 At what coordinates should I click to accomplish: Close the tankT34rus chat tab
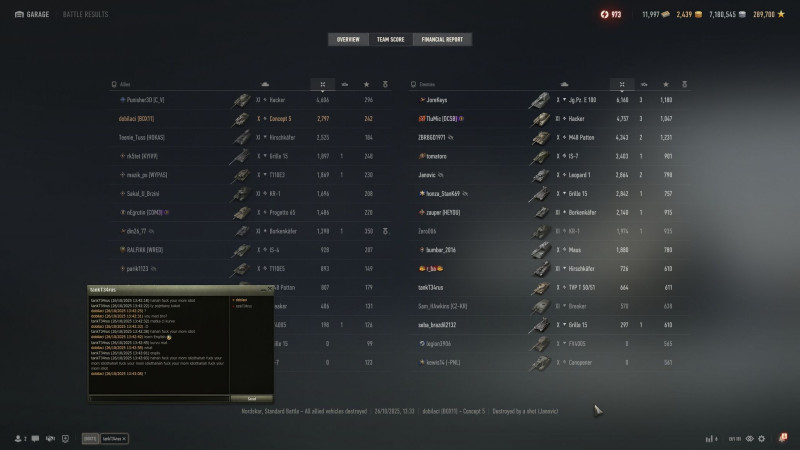(124, 439)
